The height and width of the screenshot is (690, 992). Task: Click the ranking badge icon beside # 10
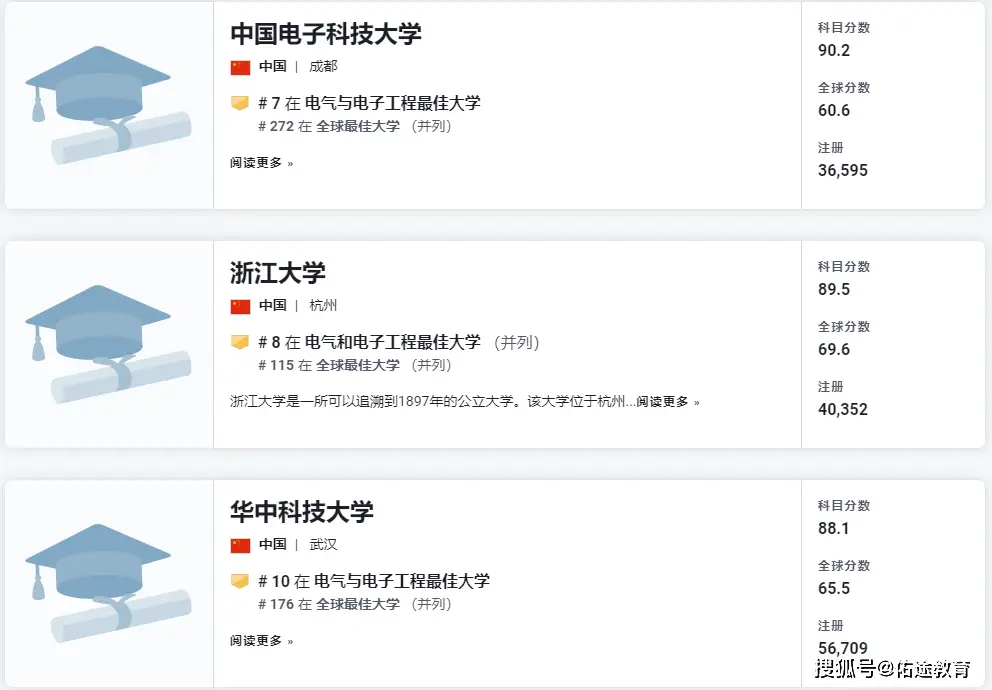coord(240,581)
